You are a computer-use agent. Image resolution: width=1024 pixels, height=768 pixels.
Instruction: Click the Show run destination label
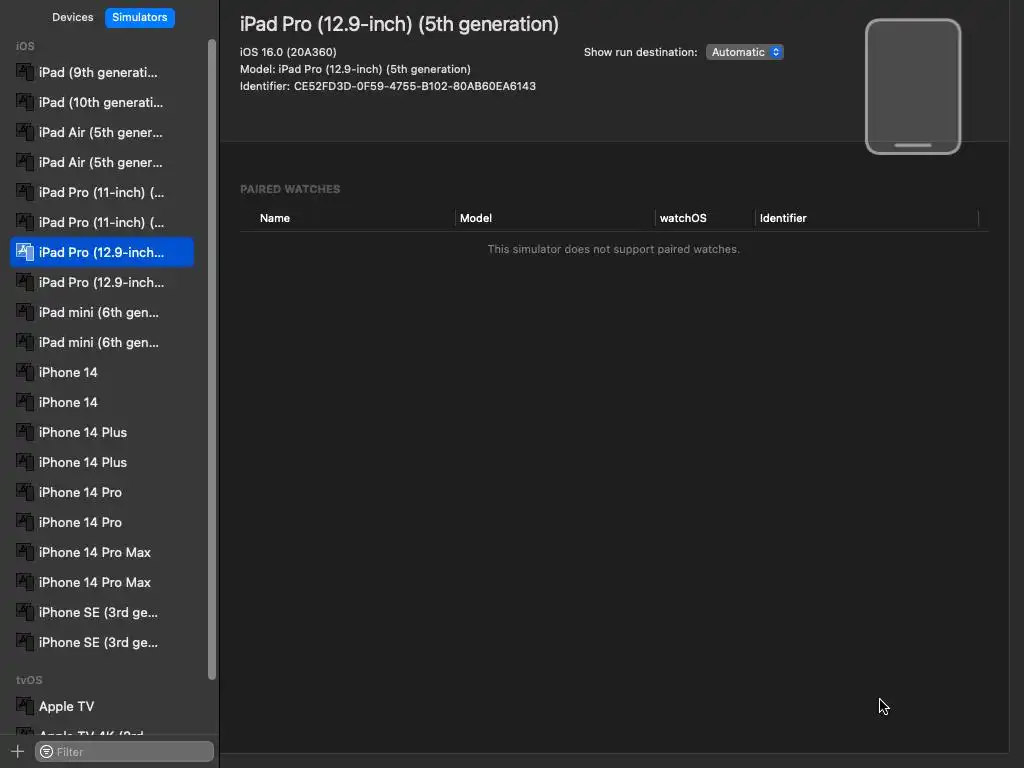[641, 52]
